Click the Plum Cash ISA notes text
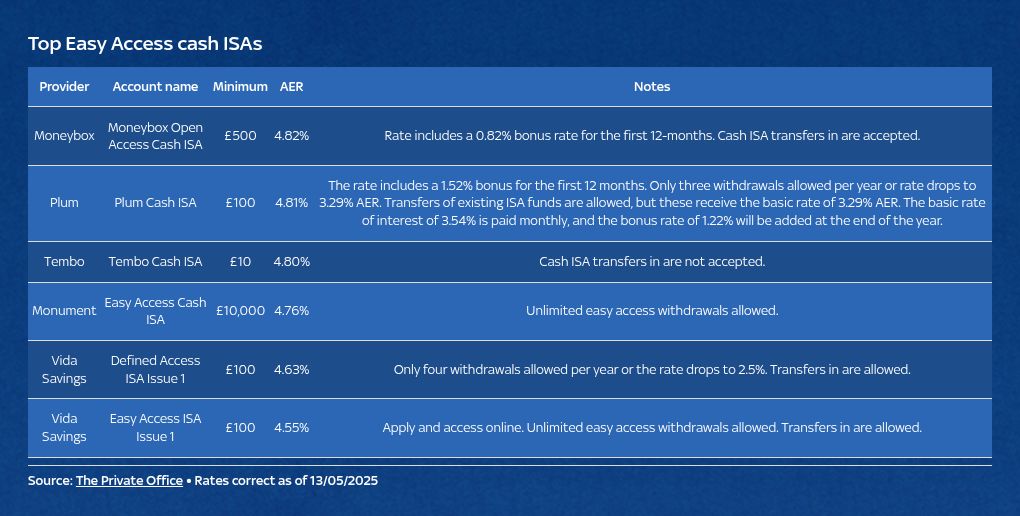Image resolution: width=1020 pixels, height=516 pixels. click(x=652, y=202)
